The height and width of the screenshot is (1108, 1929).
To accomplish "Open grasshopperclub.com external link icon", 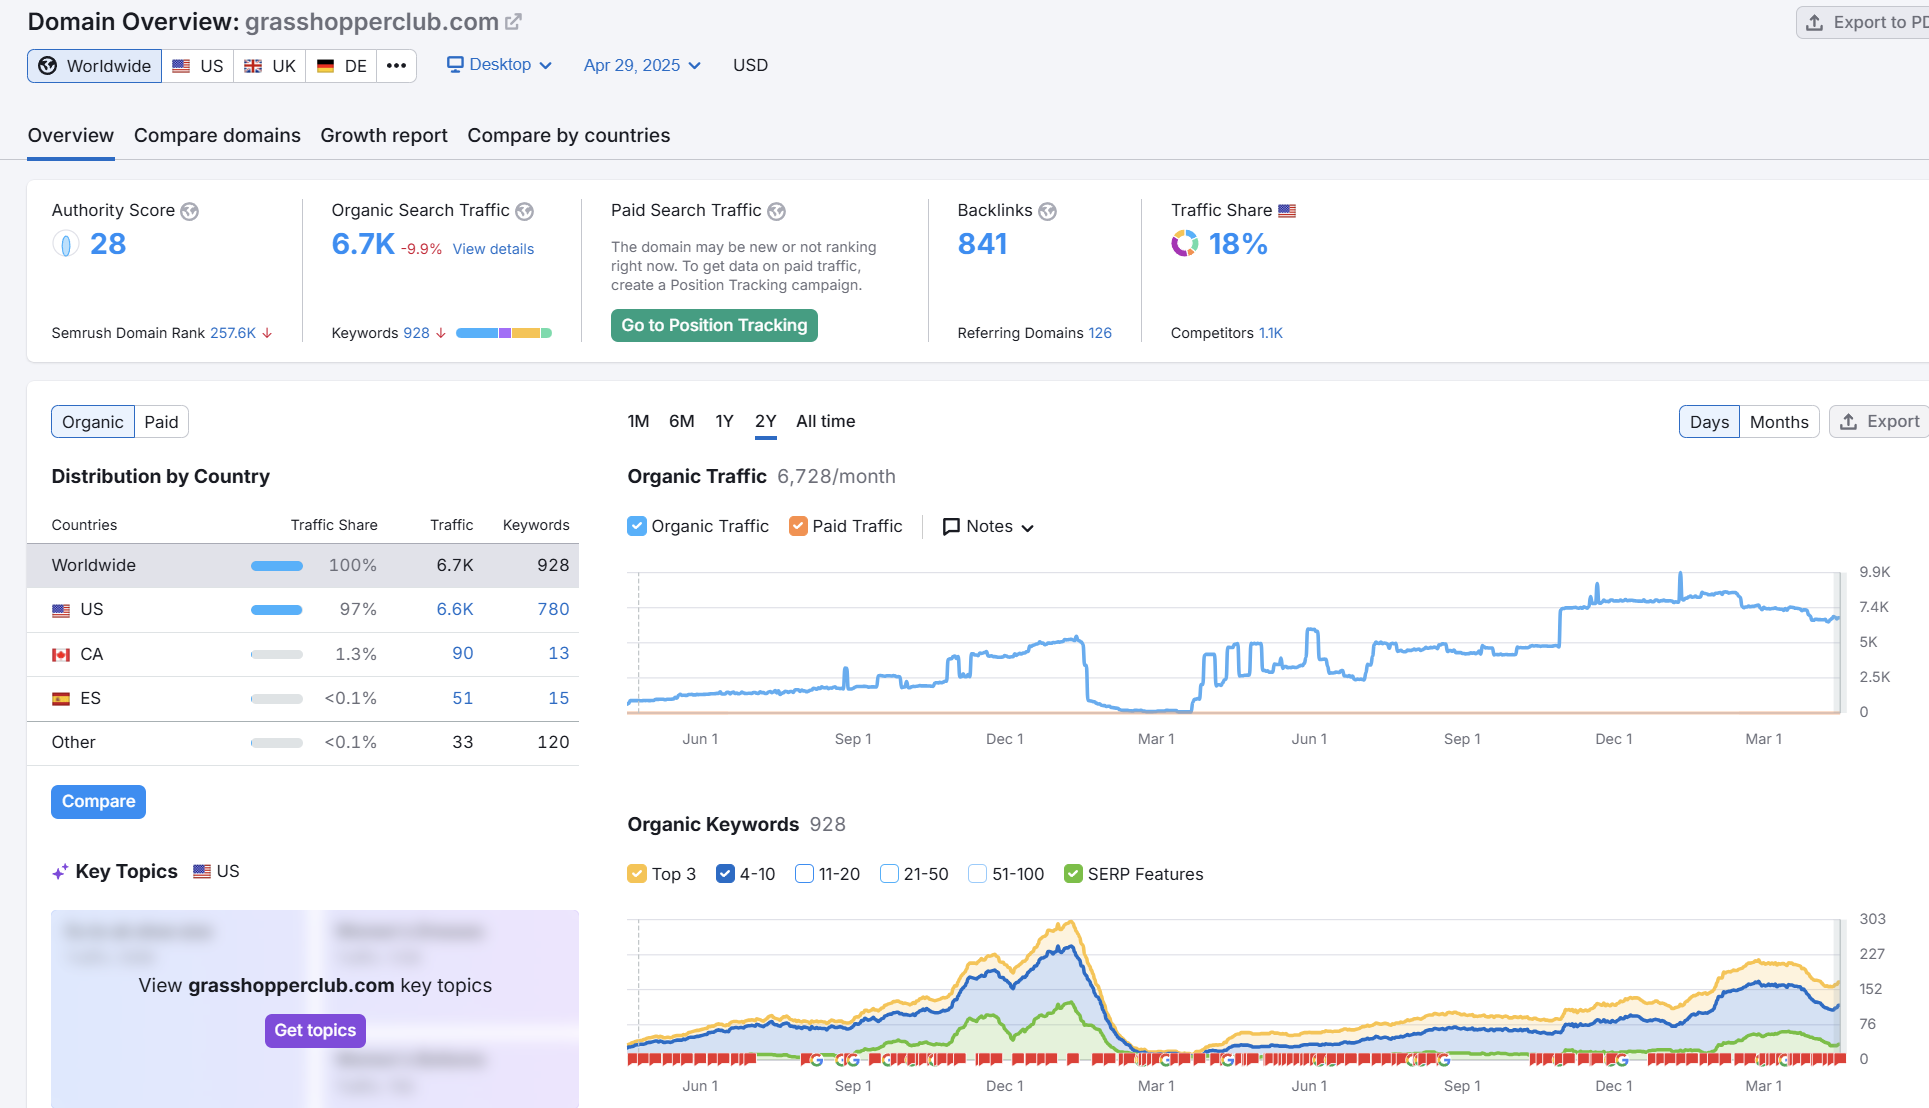I will 513,22.
